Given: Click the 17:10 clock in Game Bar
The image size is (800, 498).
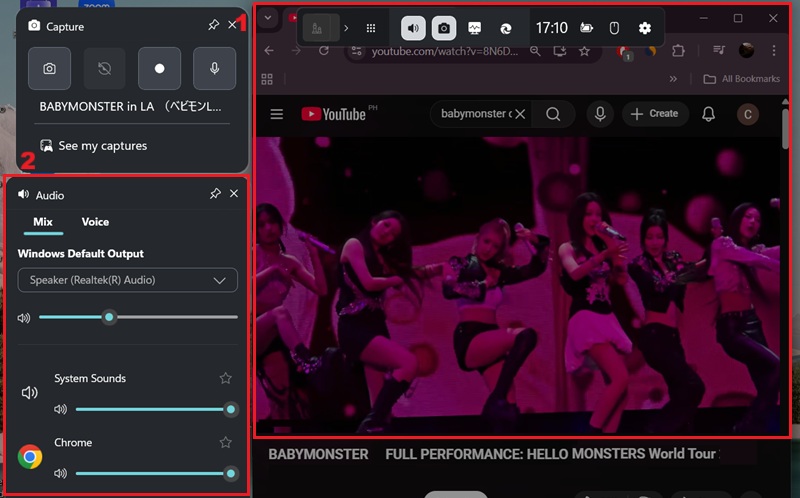Looking at the screenshot, I should pyautogui.click(x=552, y=28).
